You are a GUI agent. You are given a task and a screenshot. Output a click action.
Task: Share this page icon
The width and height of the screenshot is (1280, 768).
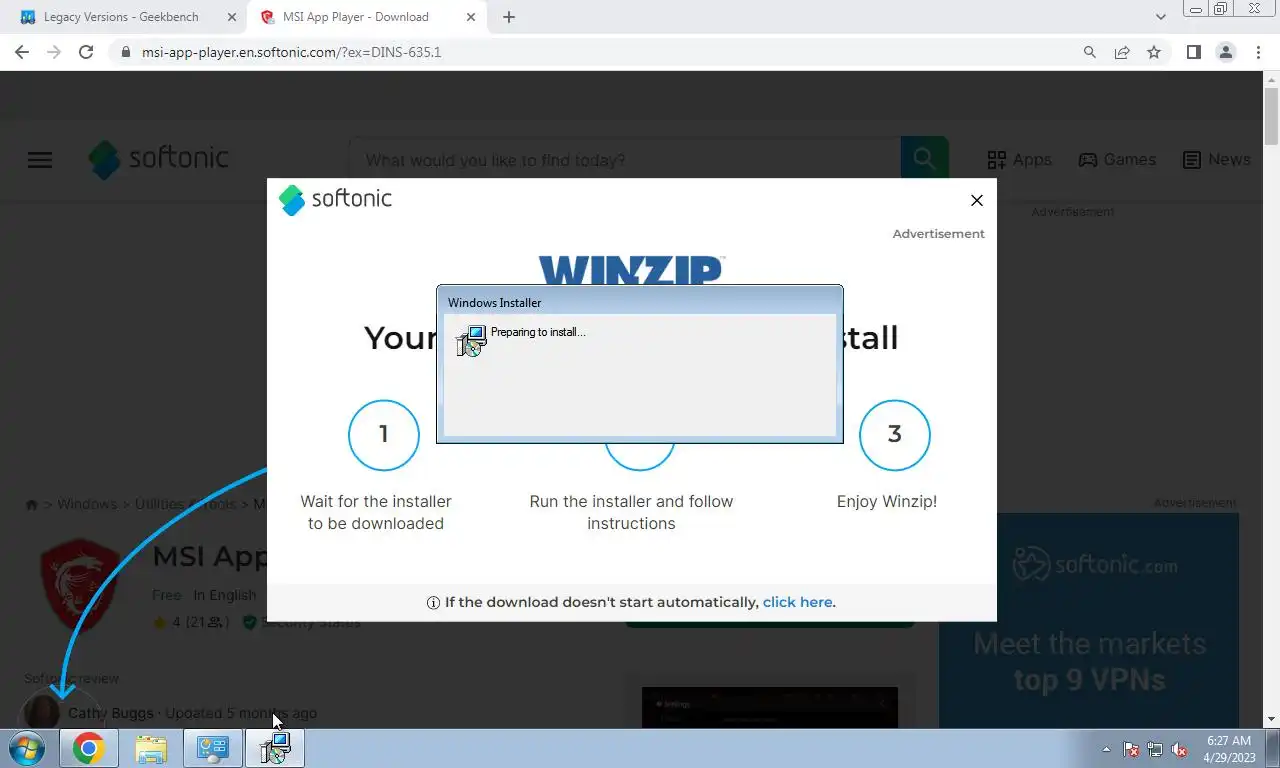[1122, 52]
